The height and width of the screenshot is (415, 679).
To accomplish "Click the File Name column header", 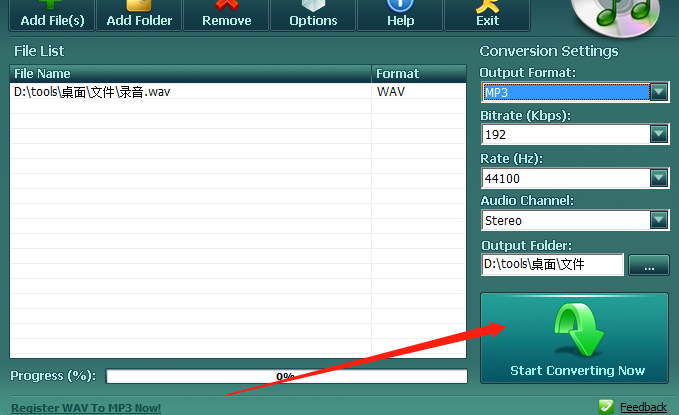I will [x=191, y=74].
